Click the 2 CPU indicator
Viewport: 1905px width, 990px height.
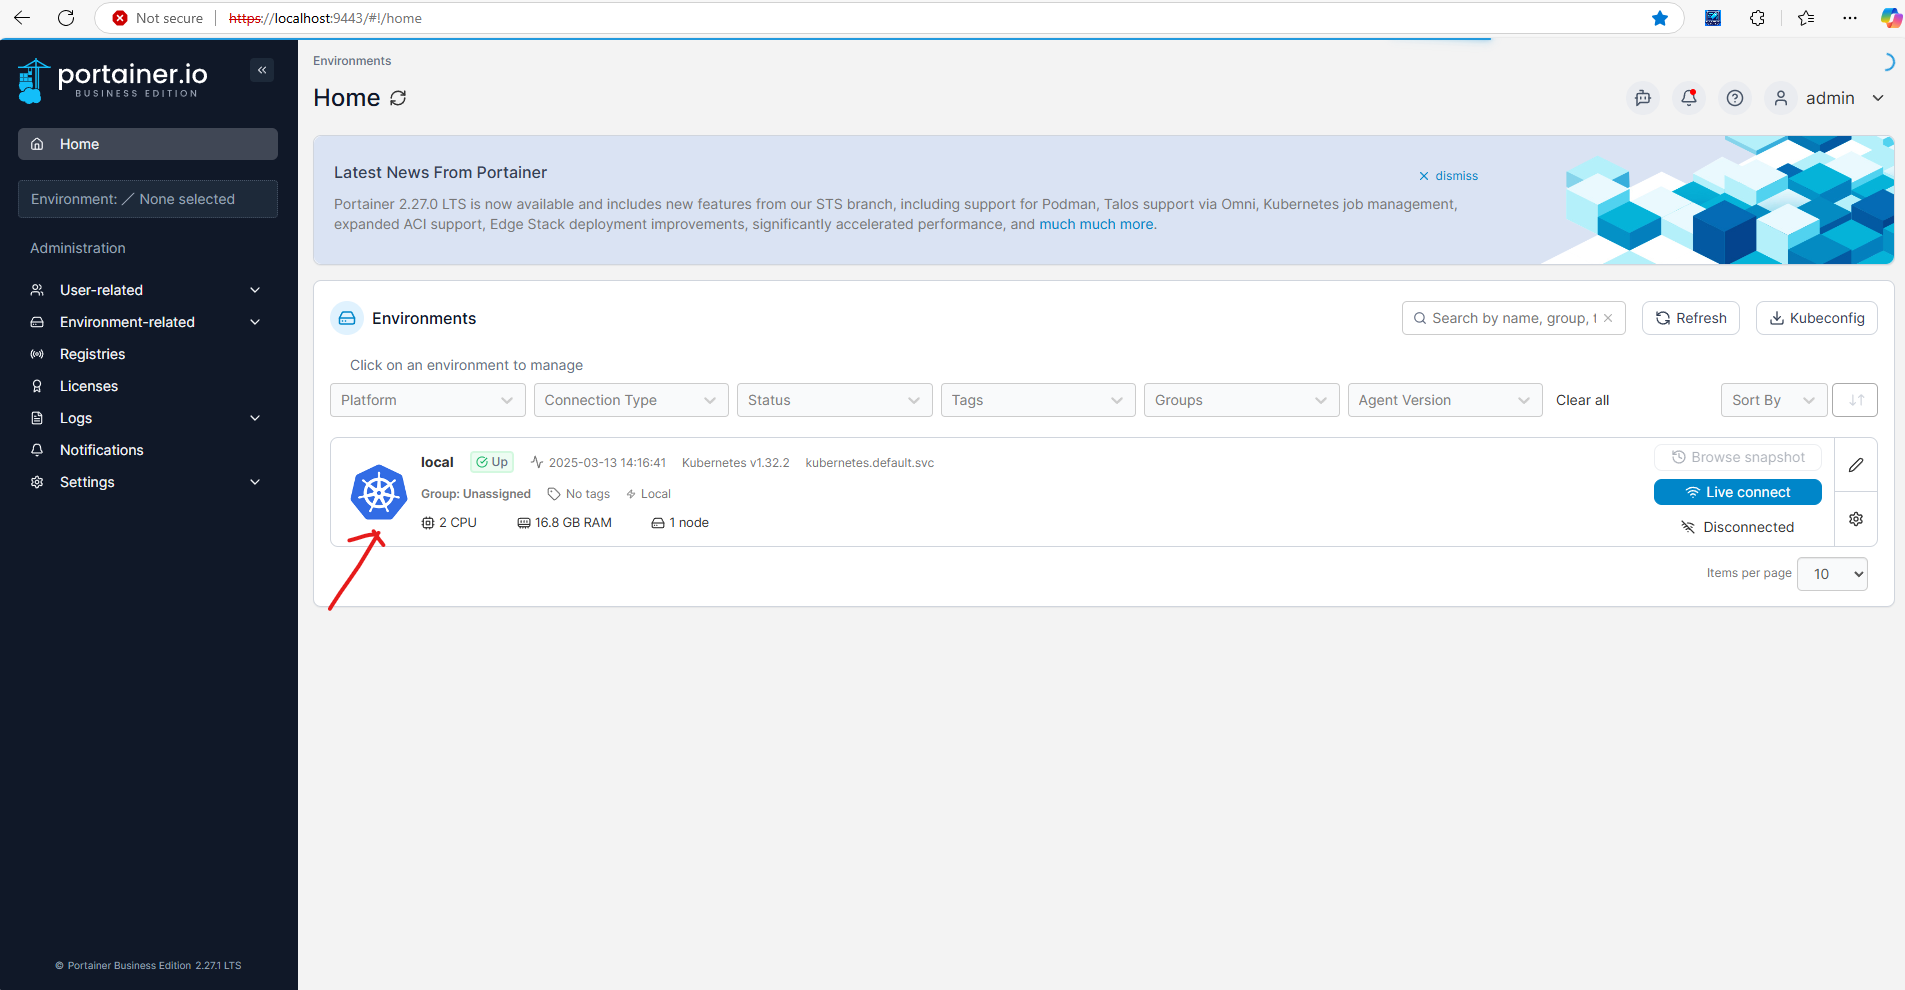click(x=449, y=523)
